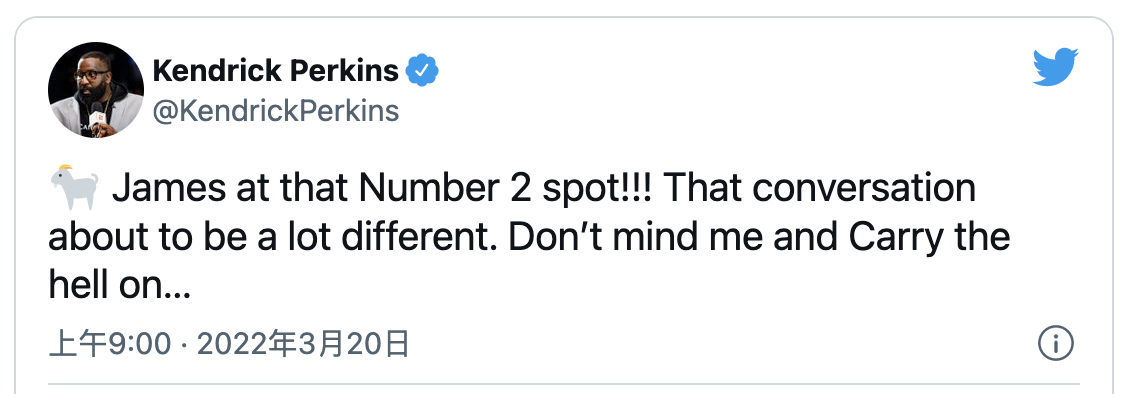Click the divider line below the timestamp

click(563, 384)
